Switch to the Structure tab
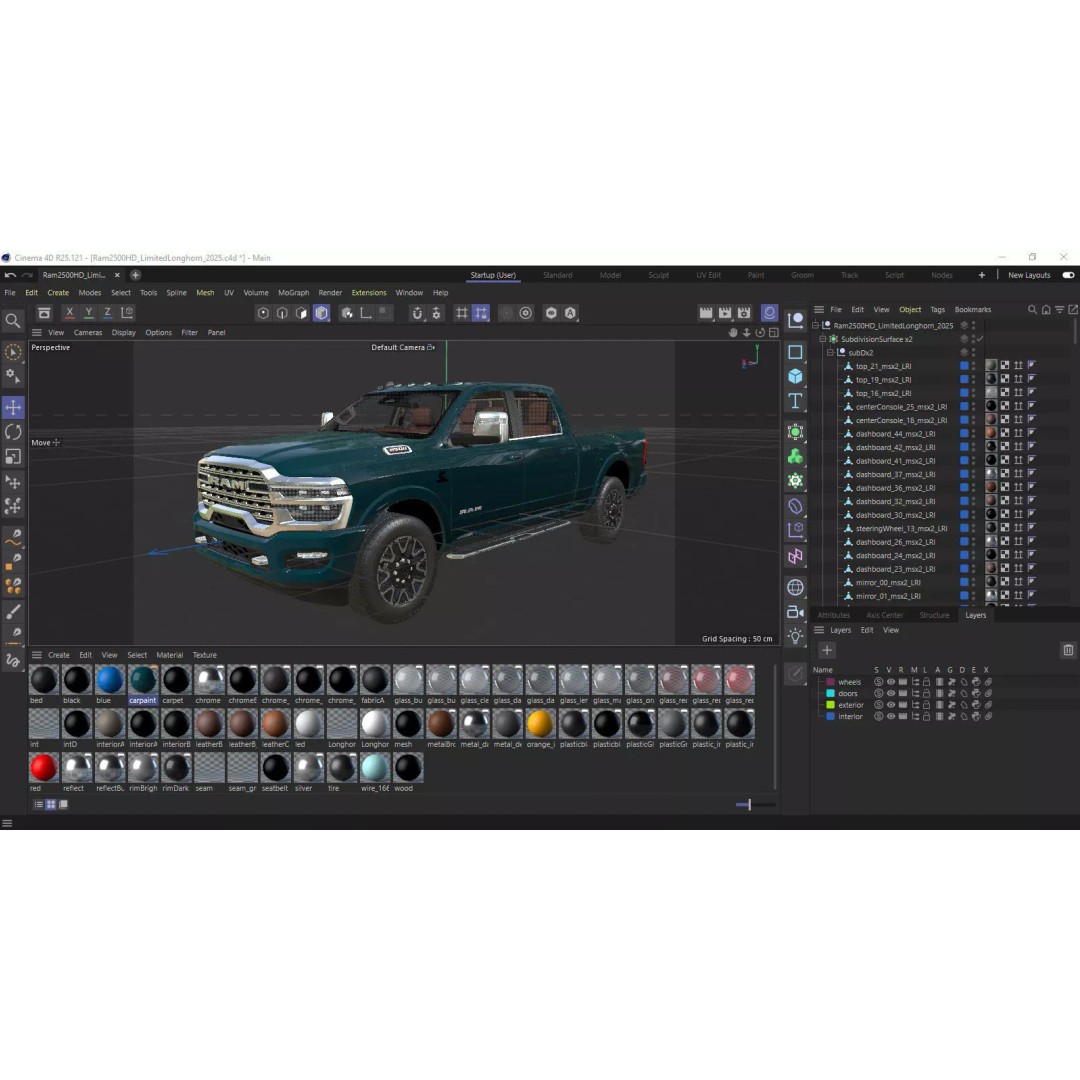Viewport: 1080px width, 1080px height. click(x=934, y=615)
